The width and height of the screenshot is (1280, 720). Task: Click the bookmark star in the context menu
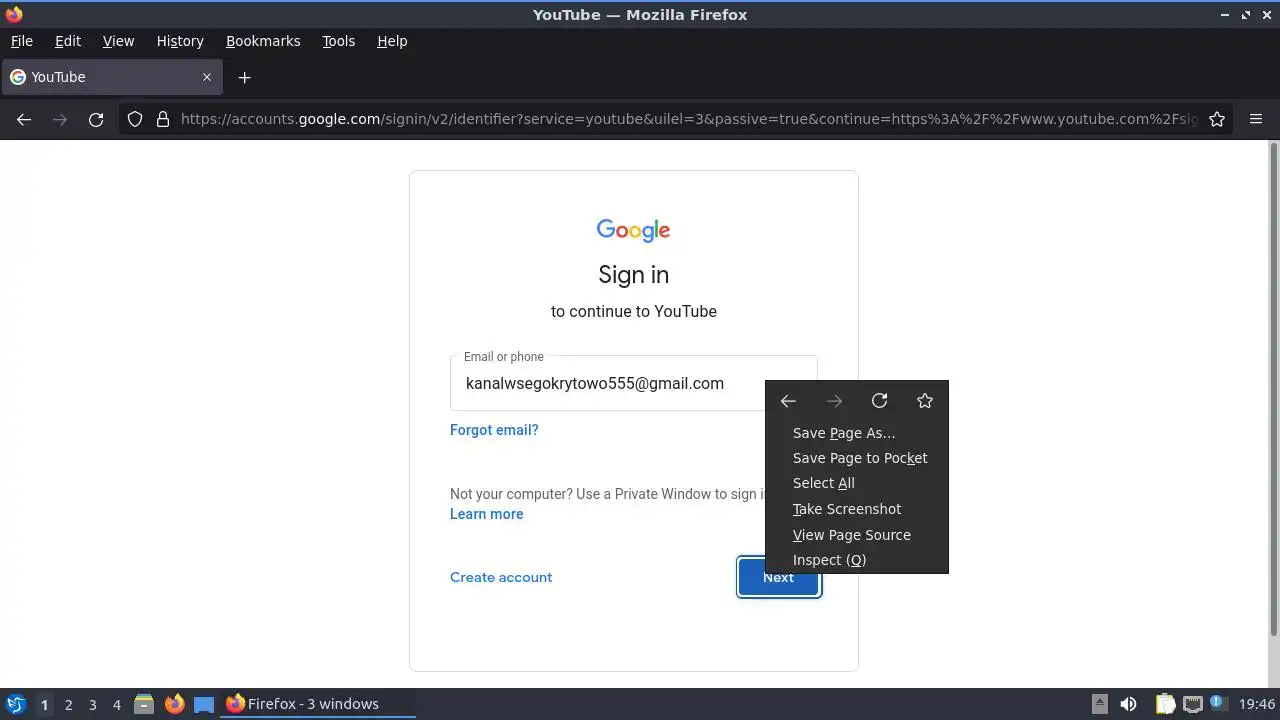(925, 401)
